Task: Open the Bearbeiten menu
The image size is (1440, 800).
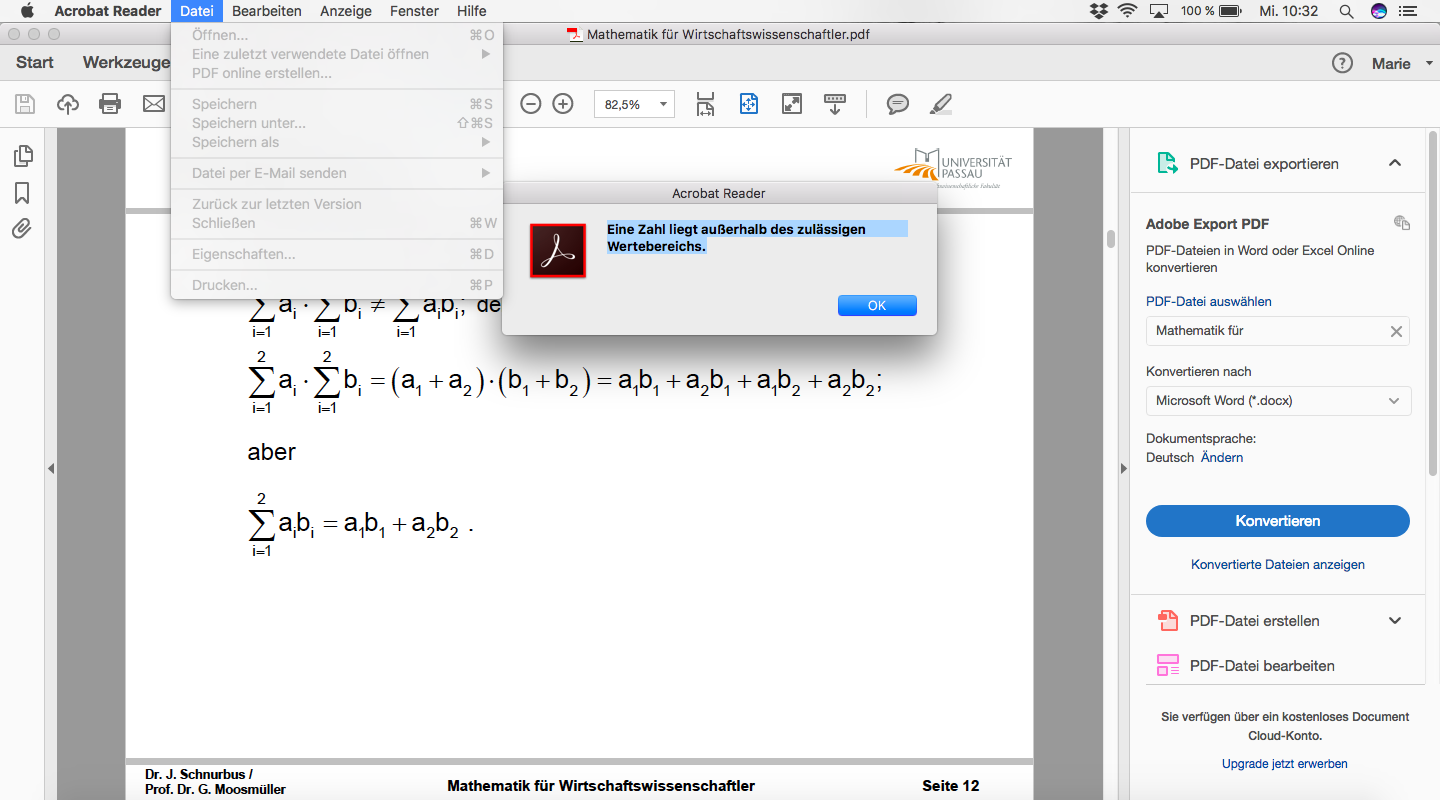Action: [x=267, y=11]
